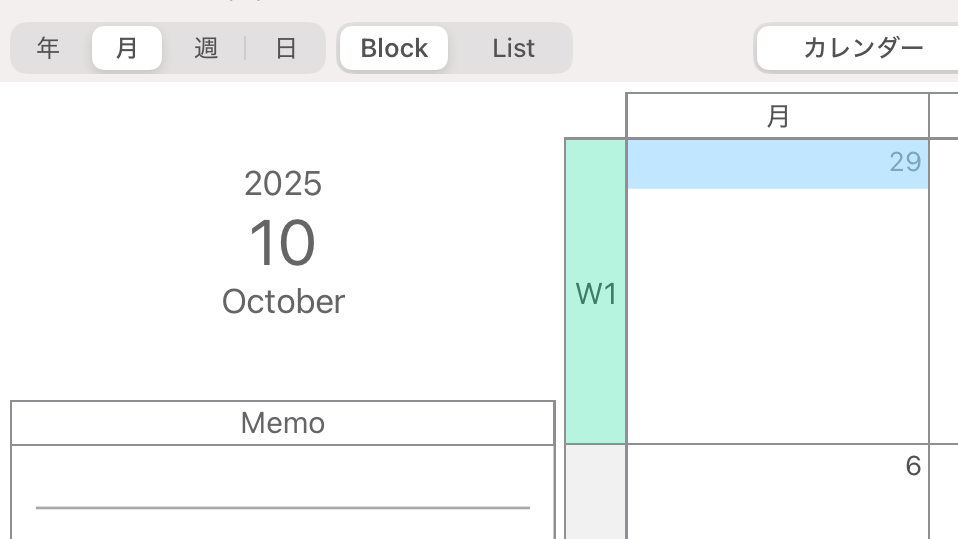Click the 月 weekday column header

click(777, 116)
